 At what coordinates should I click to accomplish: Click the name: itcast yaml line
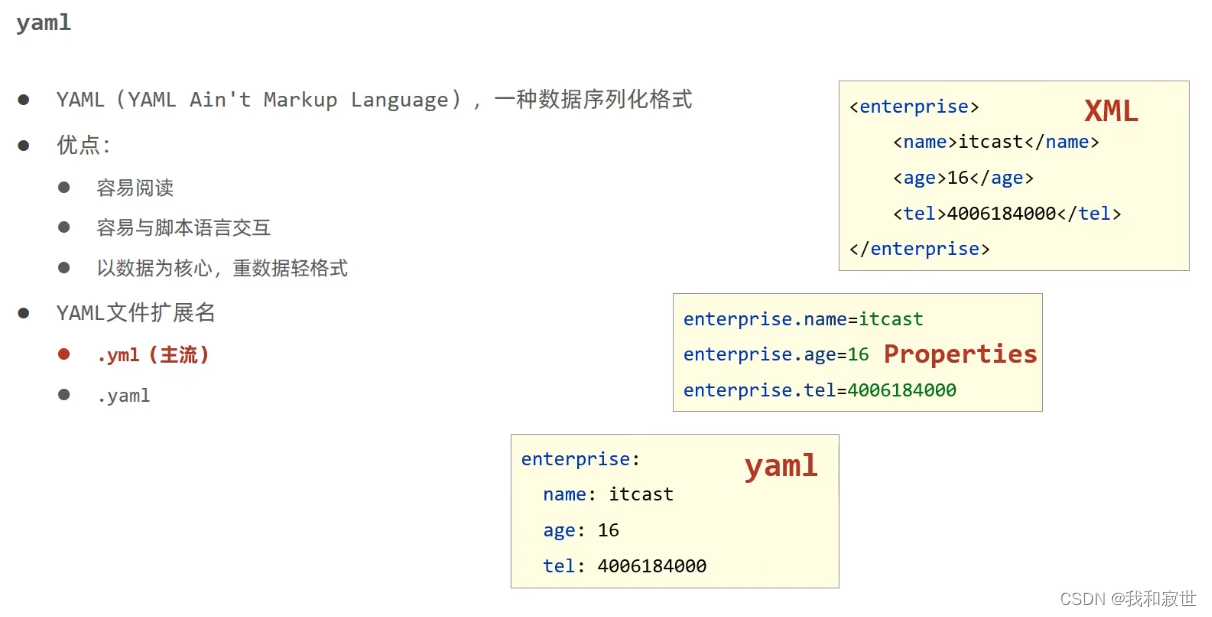[x=608, y=494]
